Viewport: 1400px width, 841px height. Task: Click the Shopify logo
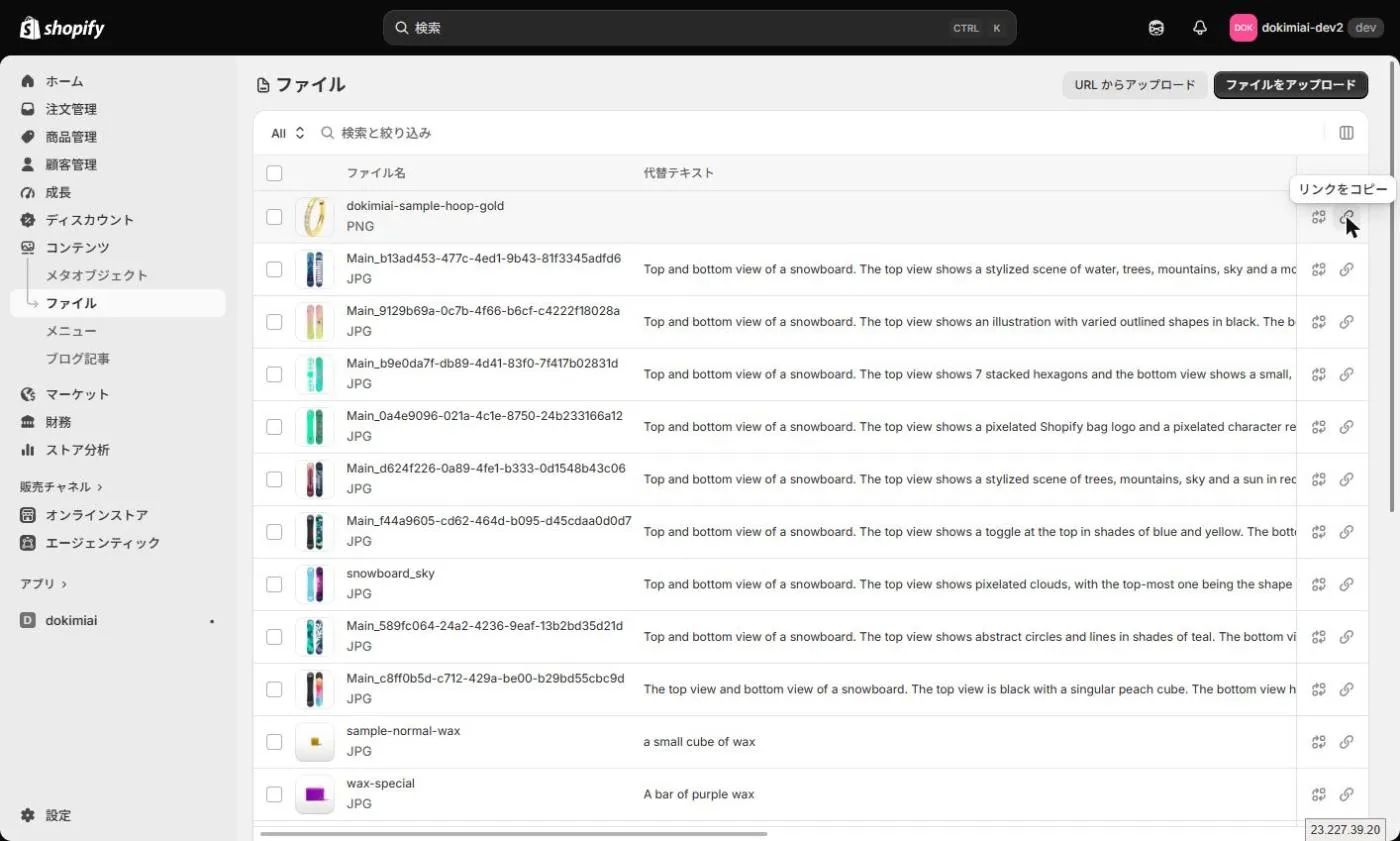pos(62,28)
